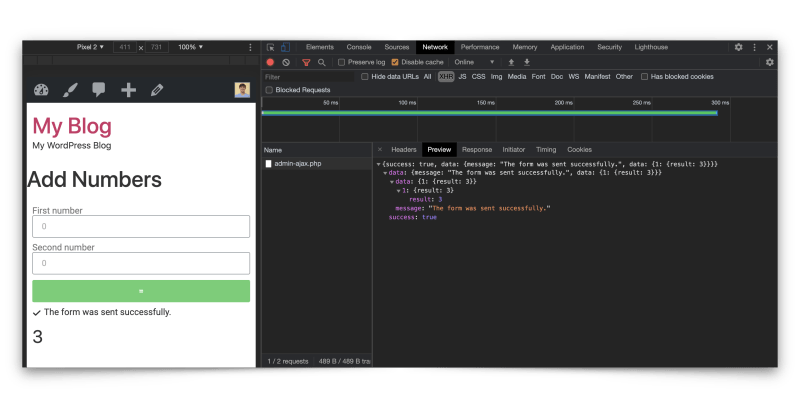The image size is (798, 412).
Task: Switch to the Elements tab
Action: point(320,47)
